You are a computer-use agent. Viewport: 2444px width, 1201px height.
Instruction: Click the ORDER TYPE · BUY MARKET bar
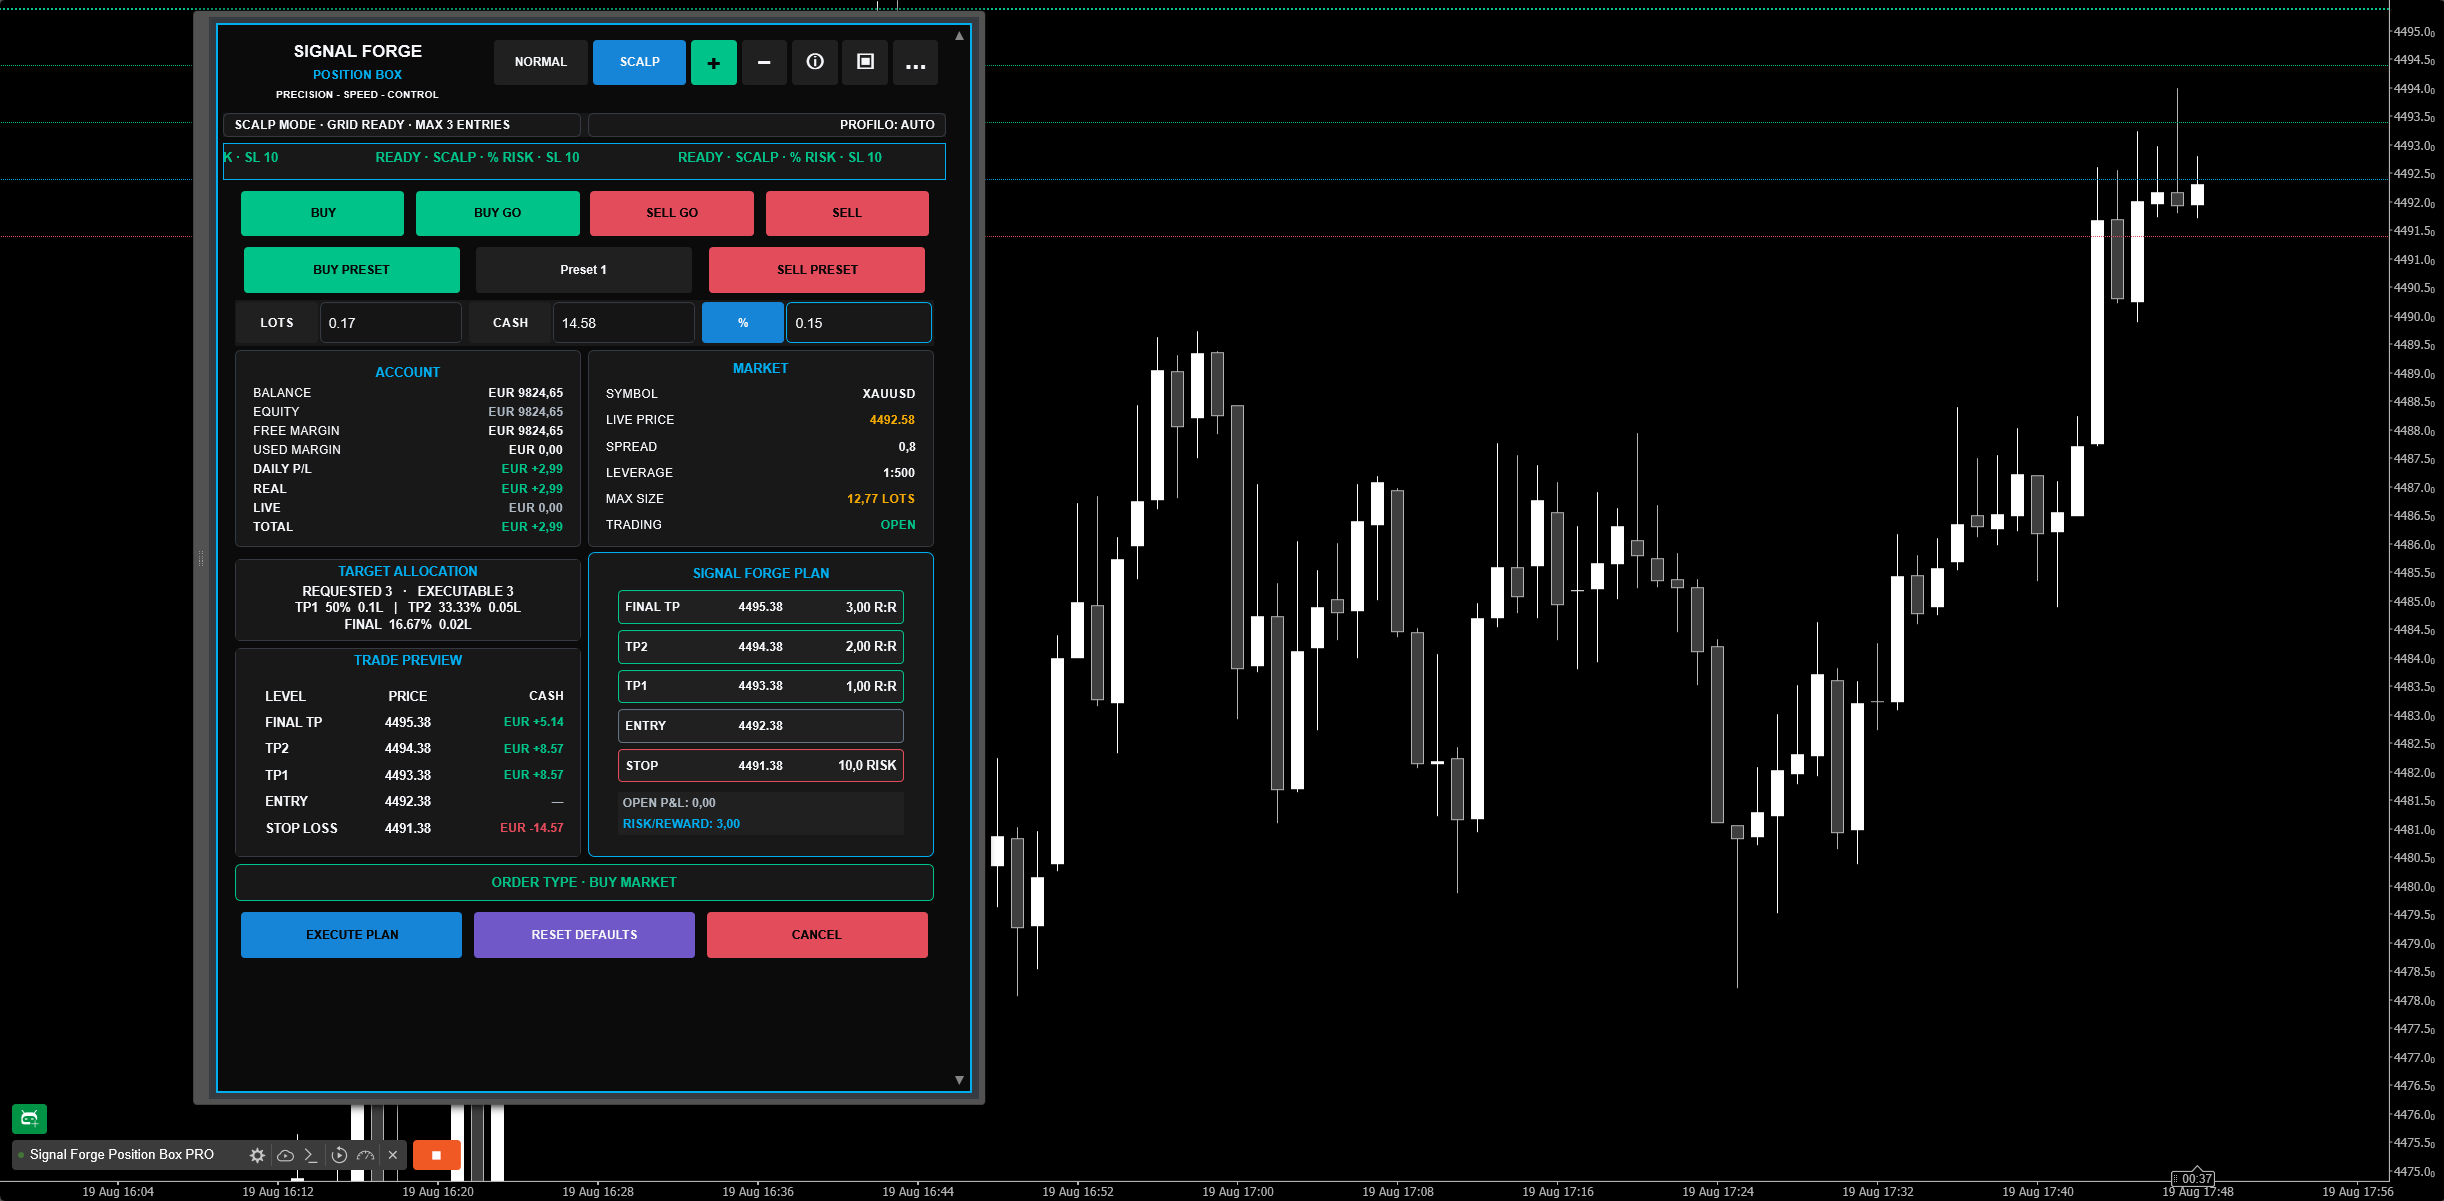coord(584,882)
